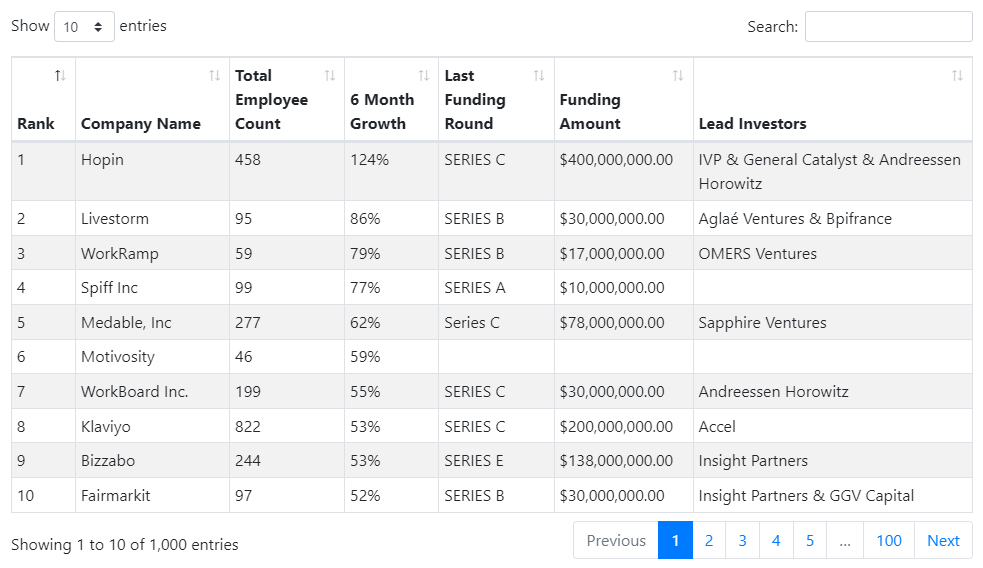The height and width of the screenshot is (568, 983).
Task: Sort by 6 Month Growth arrows
Action: [x=424, y=76]
